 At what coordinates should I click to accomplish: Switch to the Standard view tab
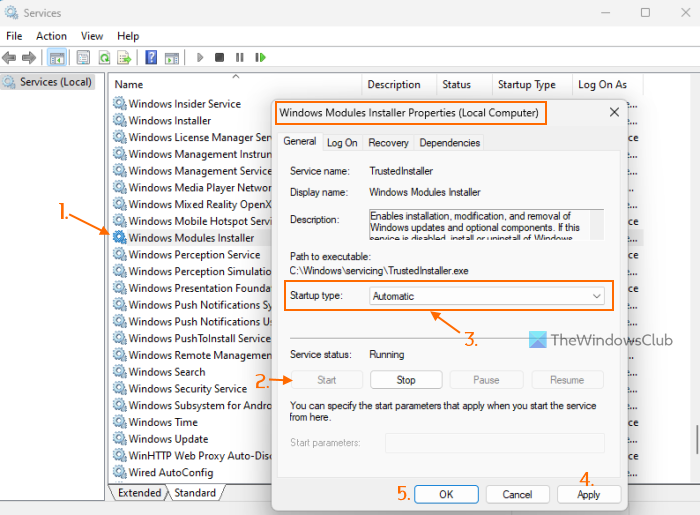pos(195,493)
